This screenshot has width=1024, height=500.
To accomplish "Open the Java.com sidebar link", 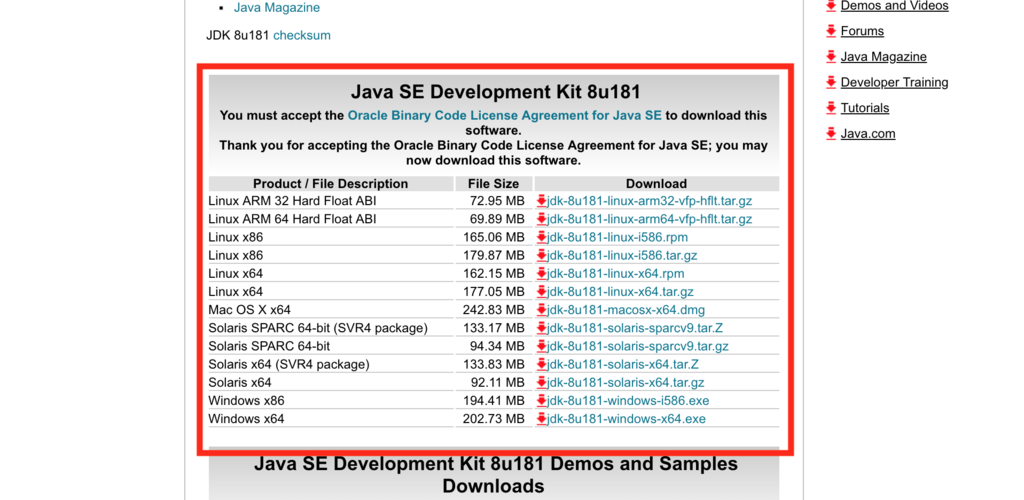I will (x=868, y=134).
